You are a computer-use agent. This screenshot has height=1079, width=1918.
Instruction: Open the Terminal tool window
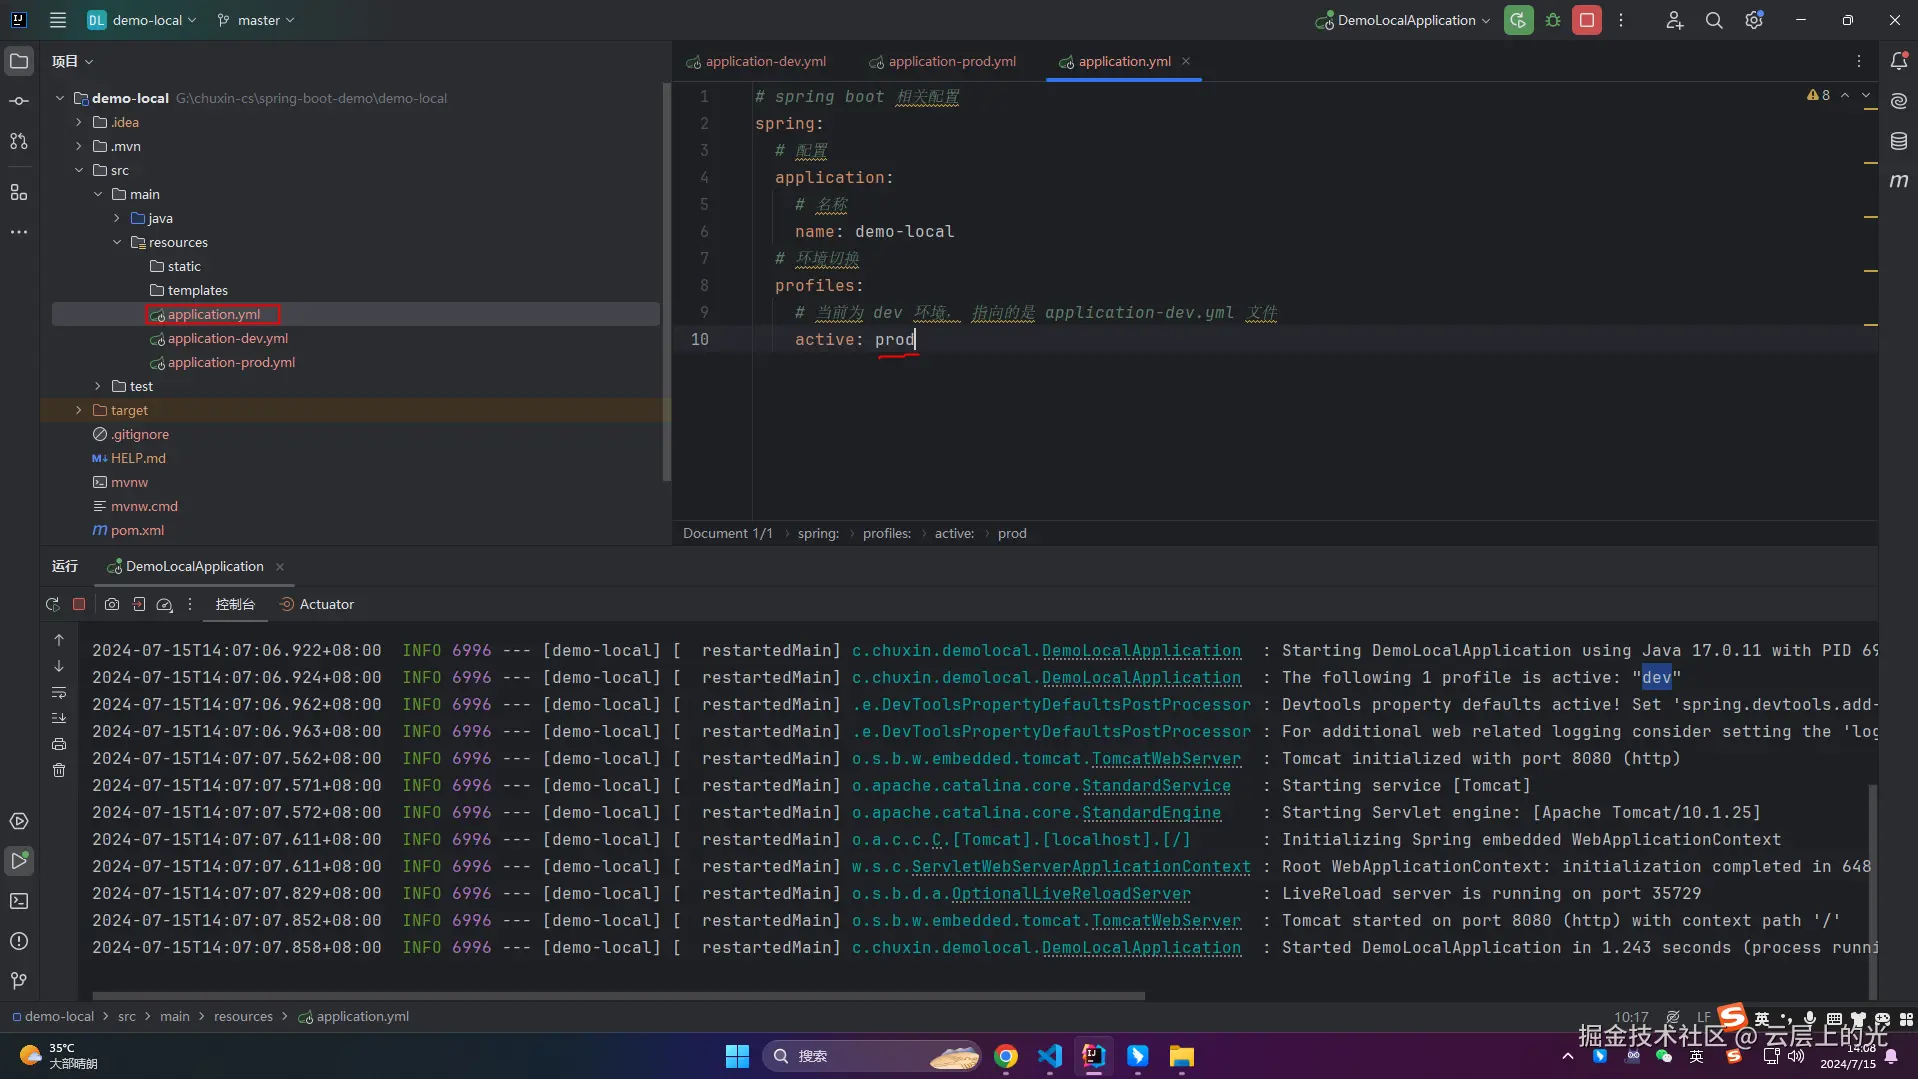(19, 901)
